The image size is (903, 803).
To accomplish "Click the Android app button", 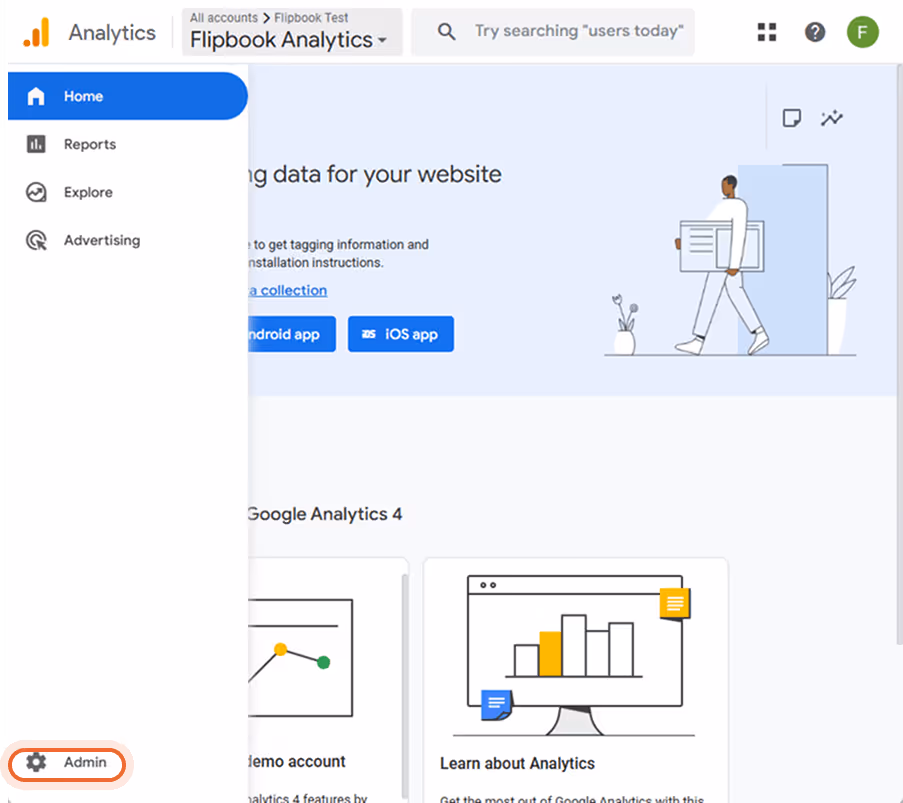I will 292,334.
